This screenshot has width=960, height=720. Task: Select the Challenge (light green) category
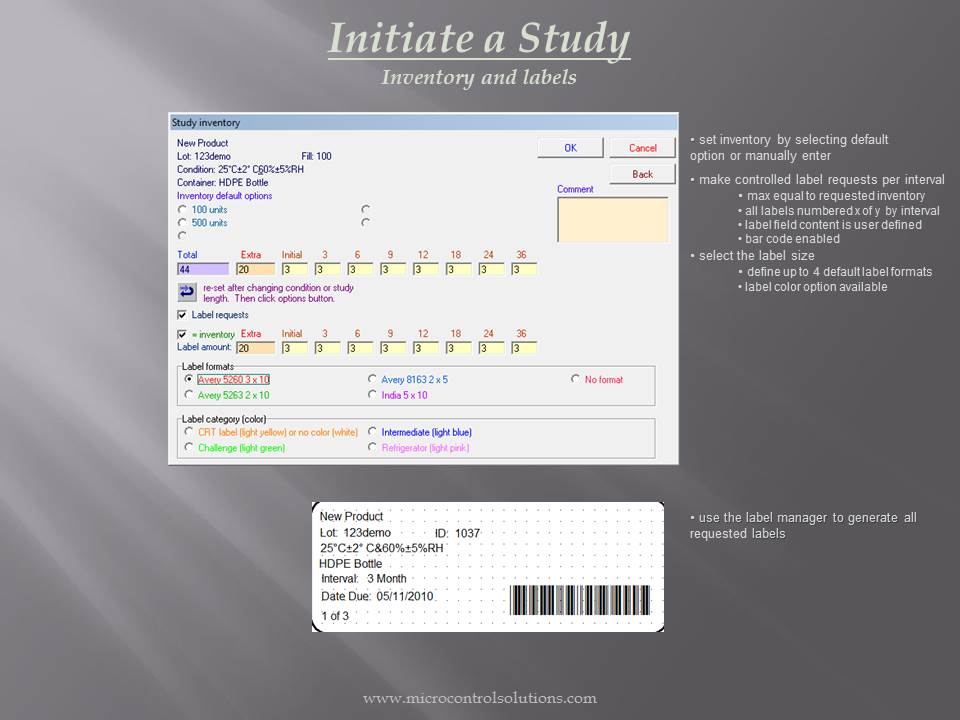coord(188,446)
